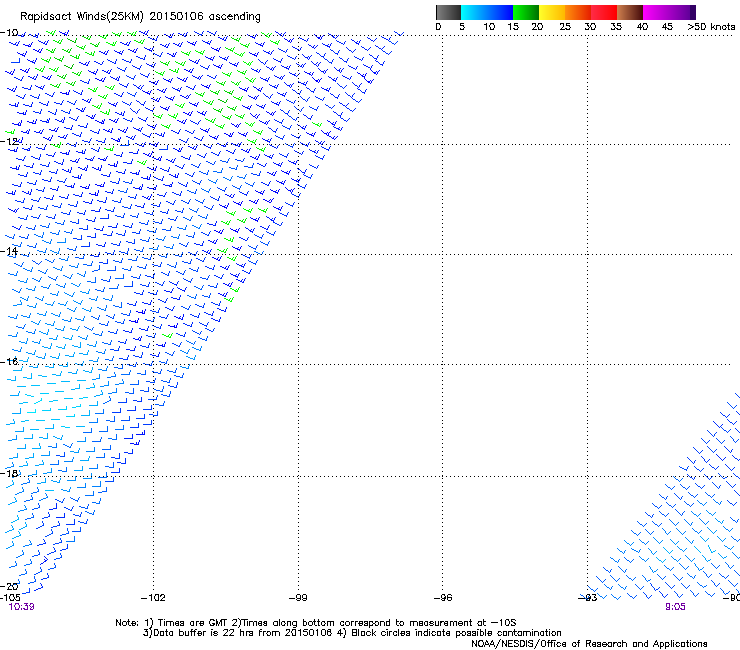Click the green 15-20 knots color band

coord(526,12)
